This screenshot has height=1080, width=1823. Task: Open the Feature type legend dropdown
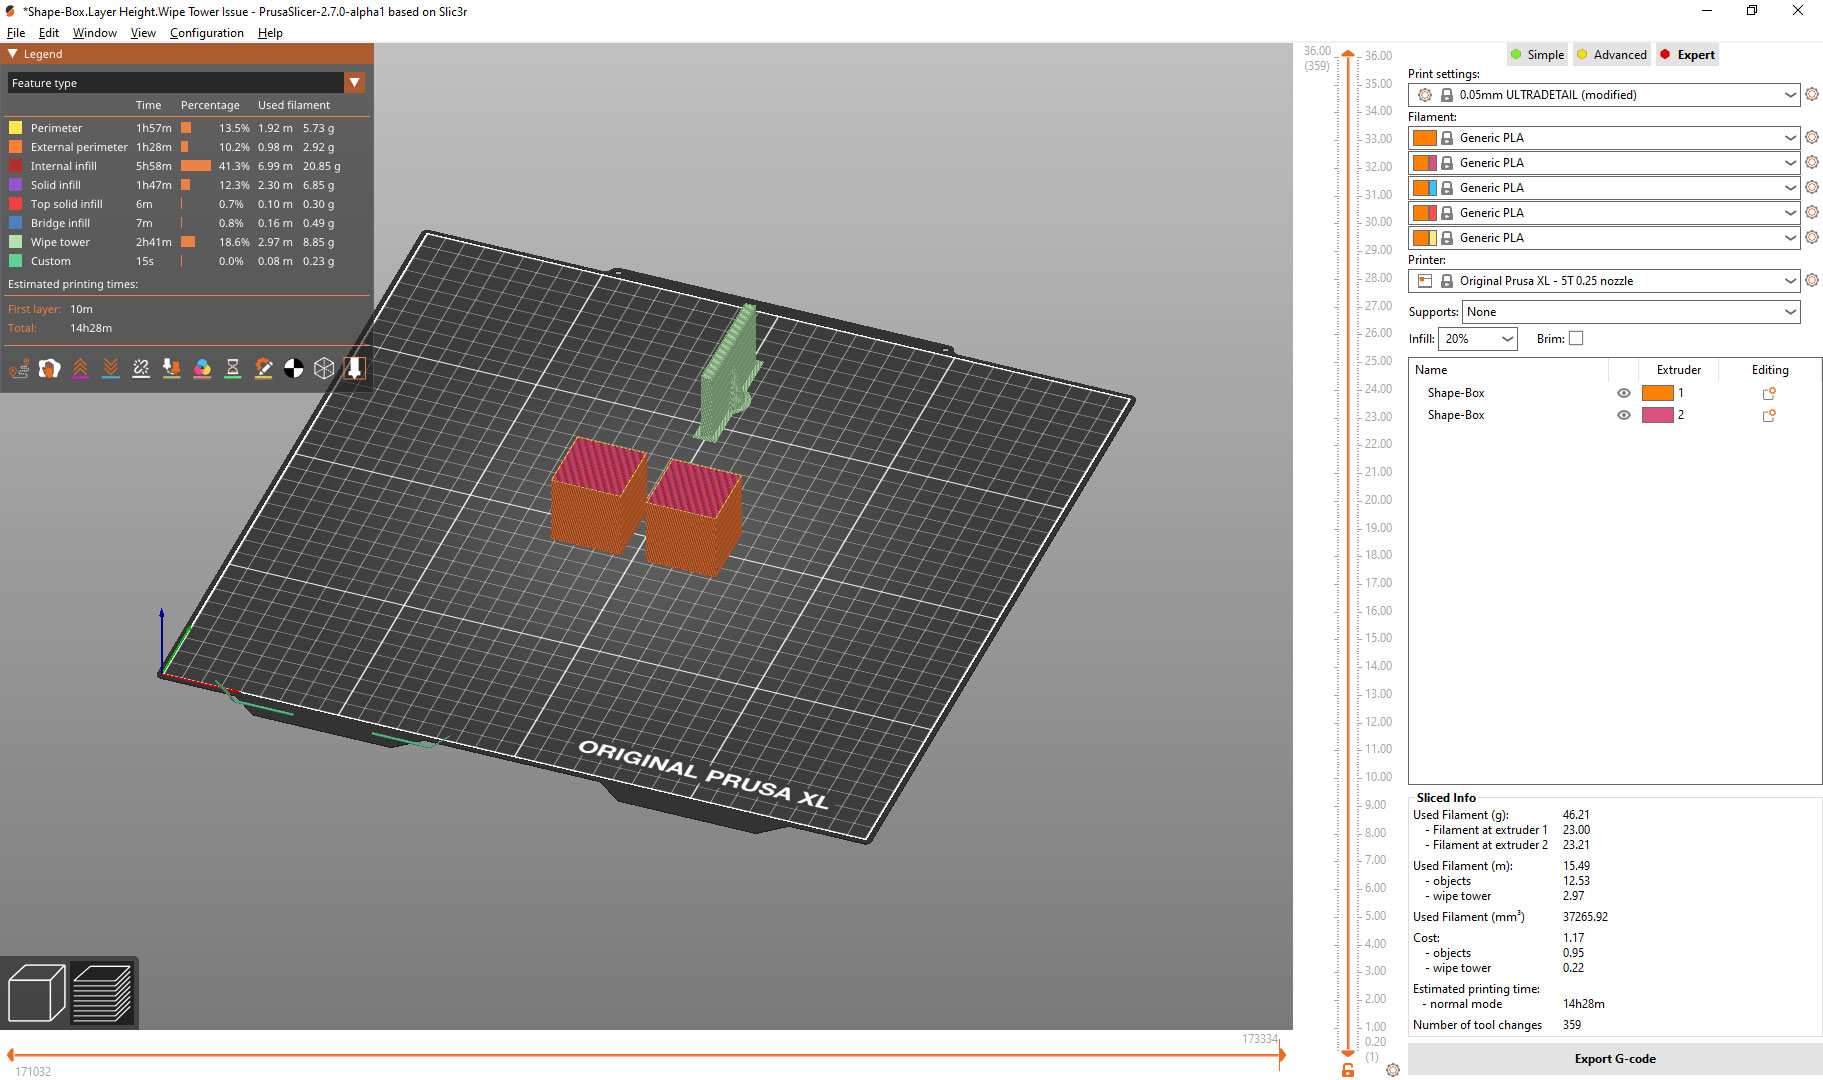tap(355, 82)
